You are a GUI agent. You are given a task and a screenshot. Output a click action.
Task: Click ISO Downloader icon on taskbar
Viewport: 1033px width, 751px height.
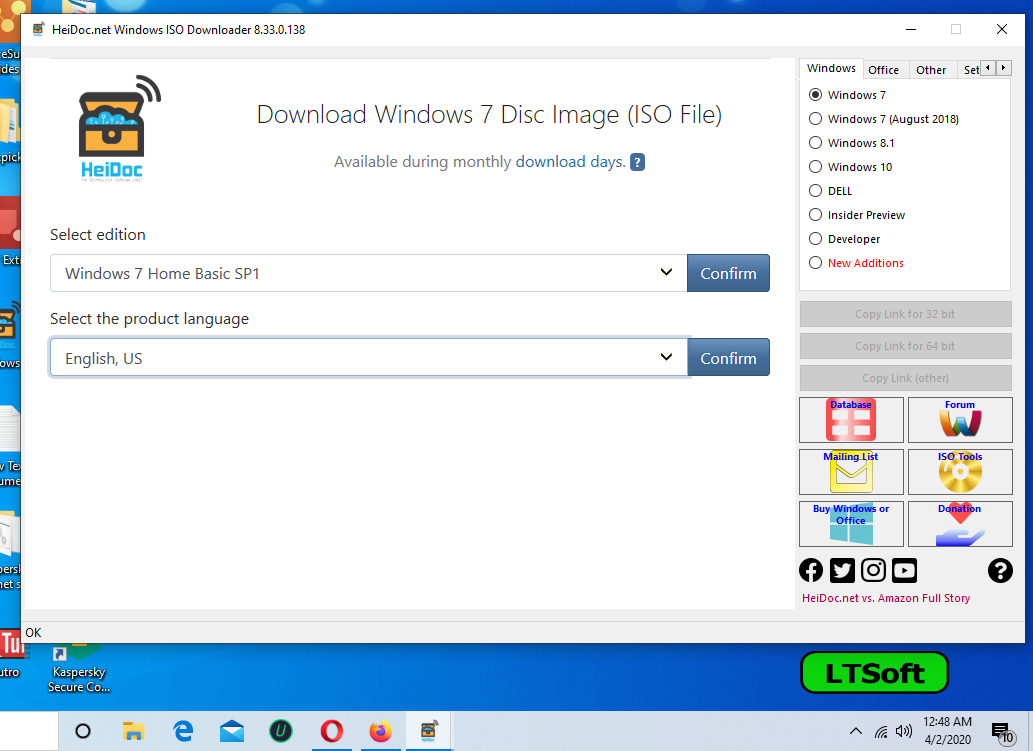(429, 731)
